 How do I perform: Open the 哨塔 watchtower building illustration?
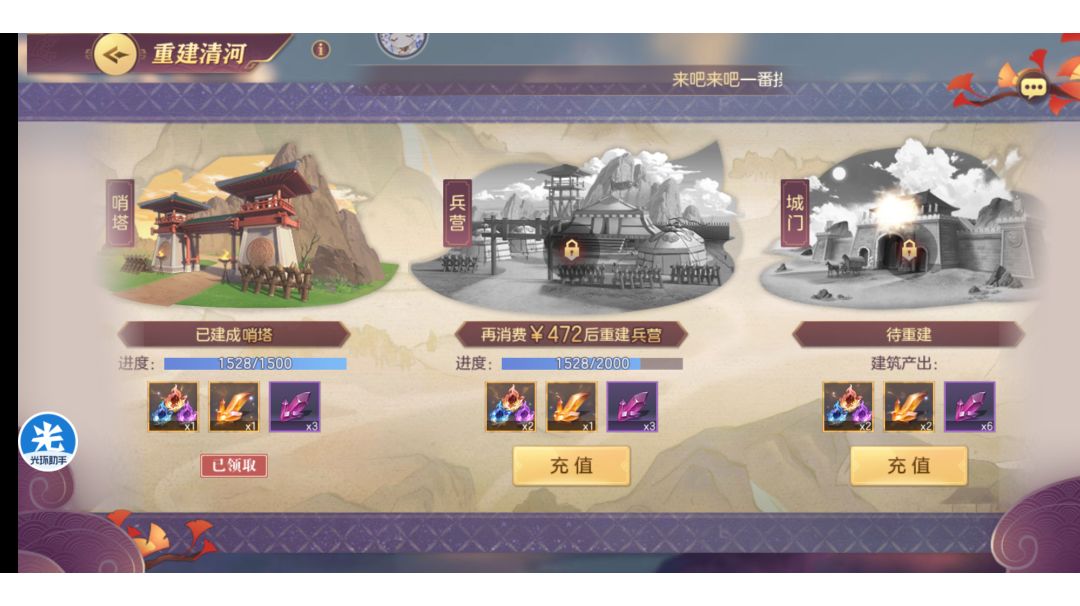(248, 227)
